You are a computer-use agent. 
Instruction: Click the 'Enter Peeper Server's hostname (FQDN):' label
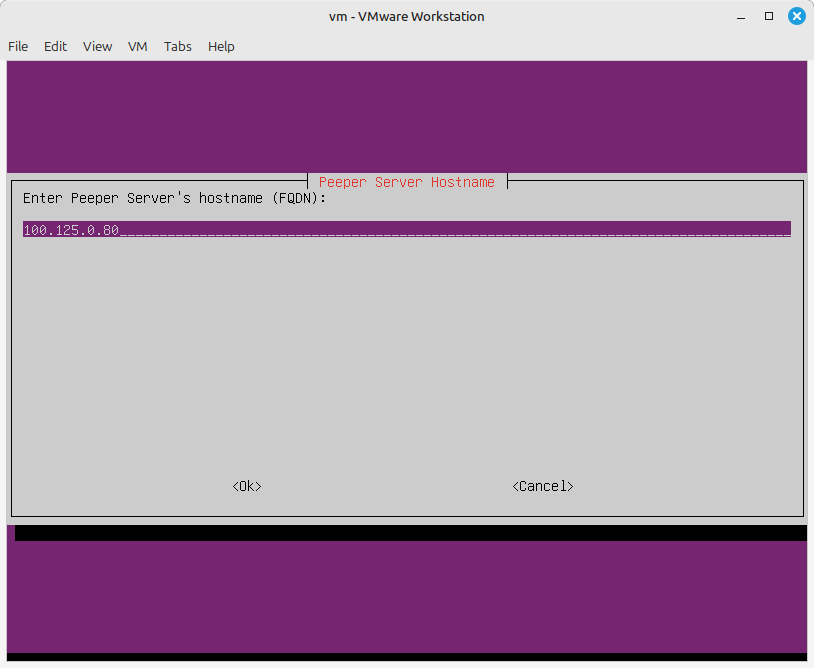pos(174,198)
